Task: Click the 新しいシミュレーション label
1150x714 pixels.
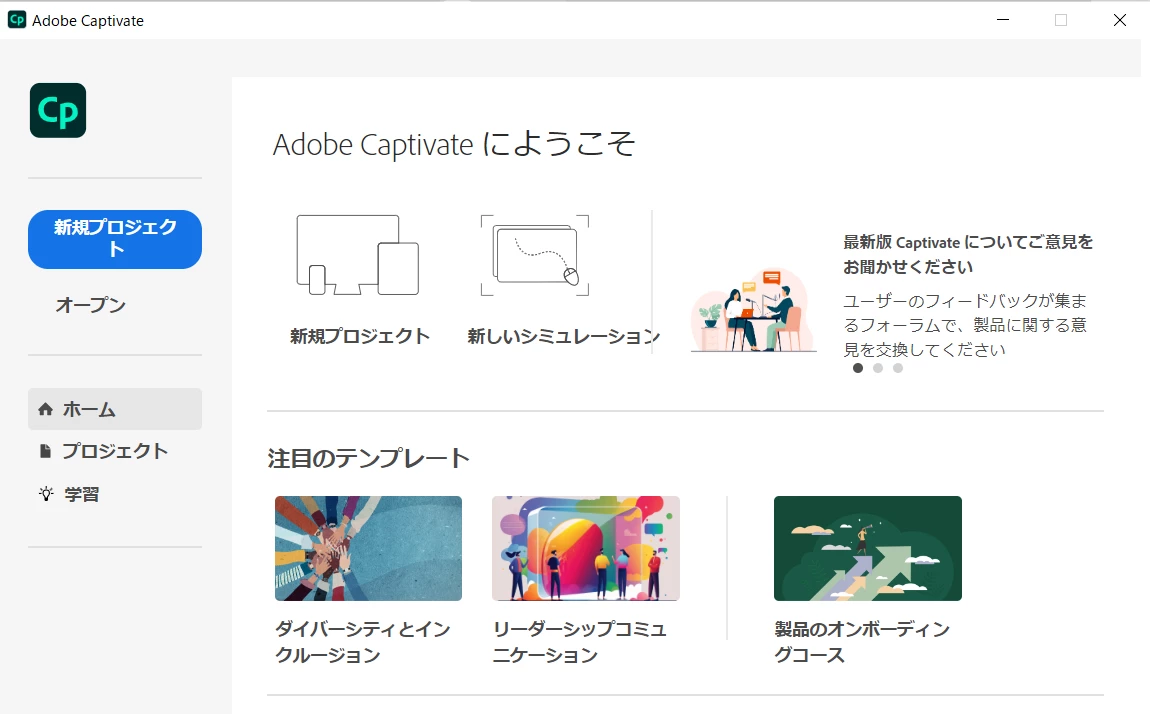Action: pos(563,336)
